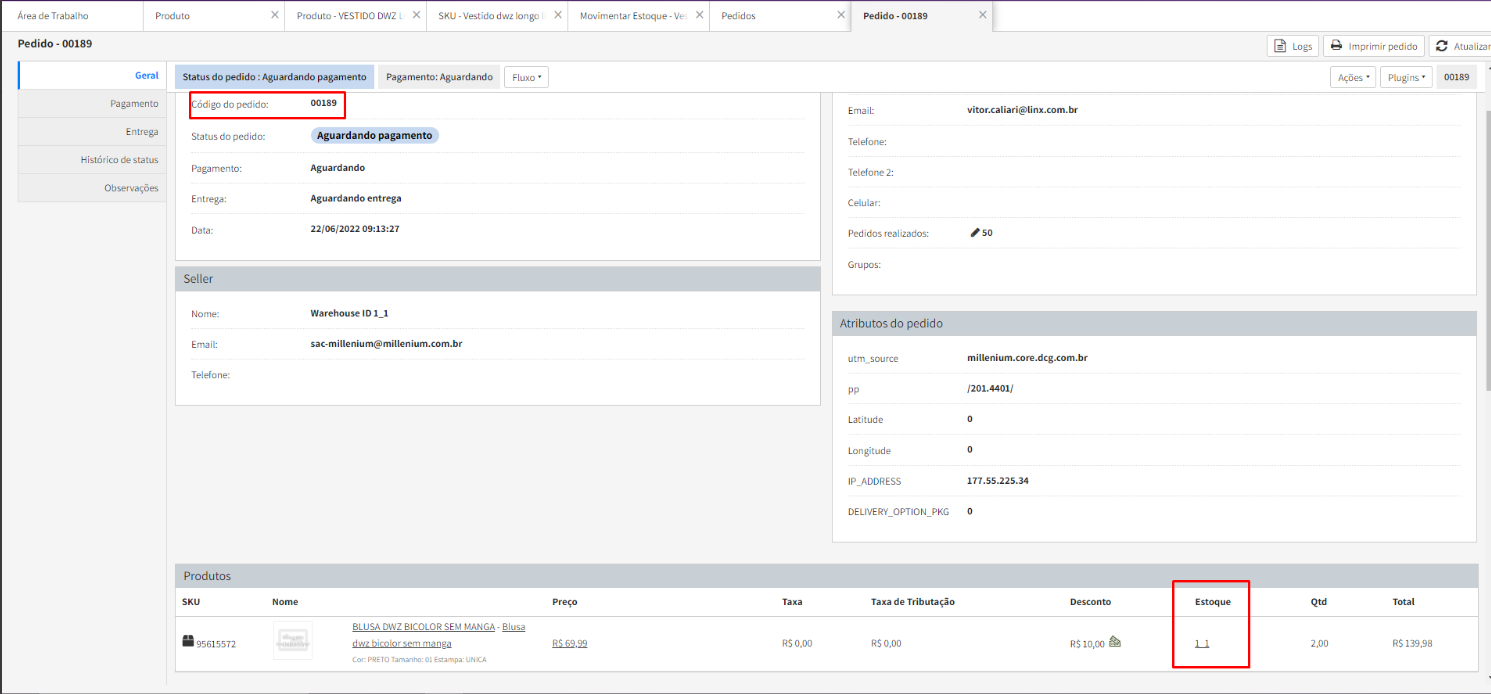1491x694 pixels.
Task: Close the Pedidos tab
Action: pos(841,15)
